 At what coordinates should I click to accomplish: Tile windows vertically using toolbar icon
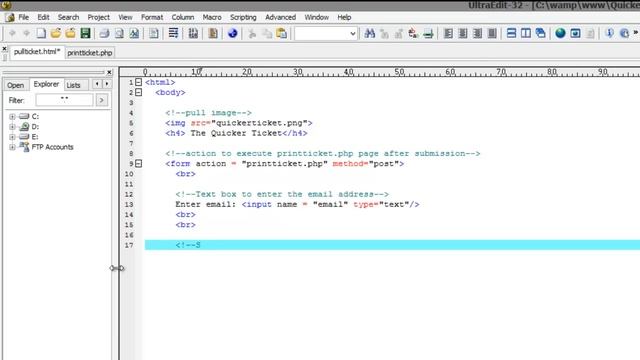coord(526,33)
